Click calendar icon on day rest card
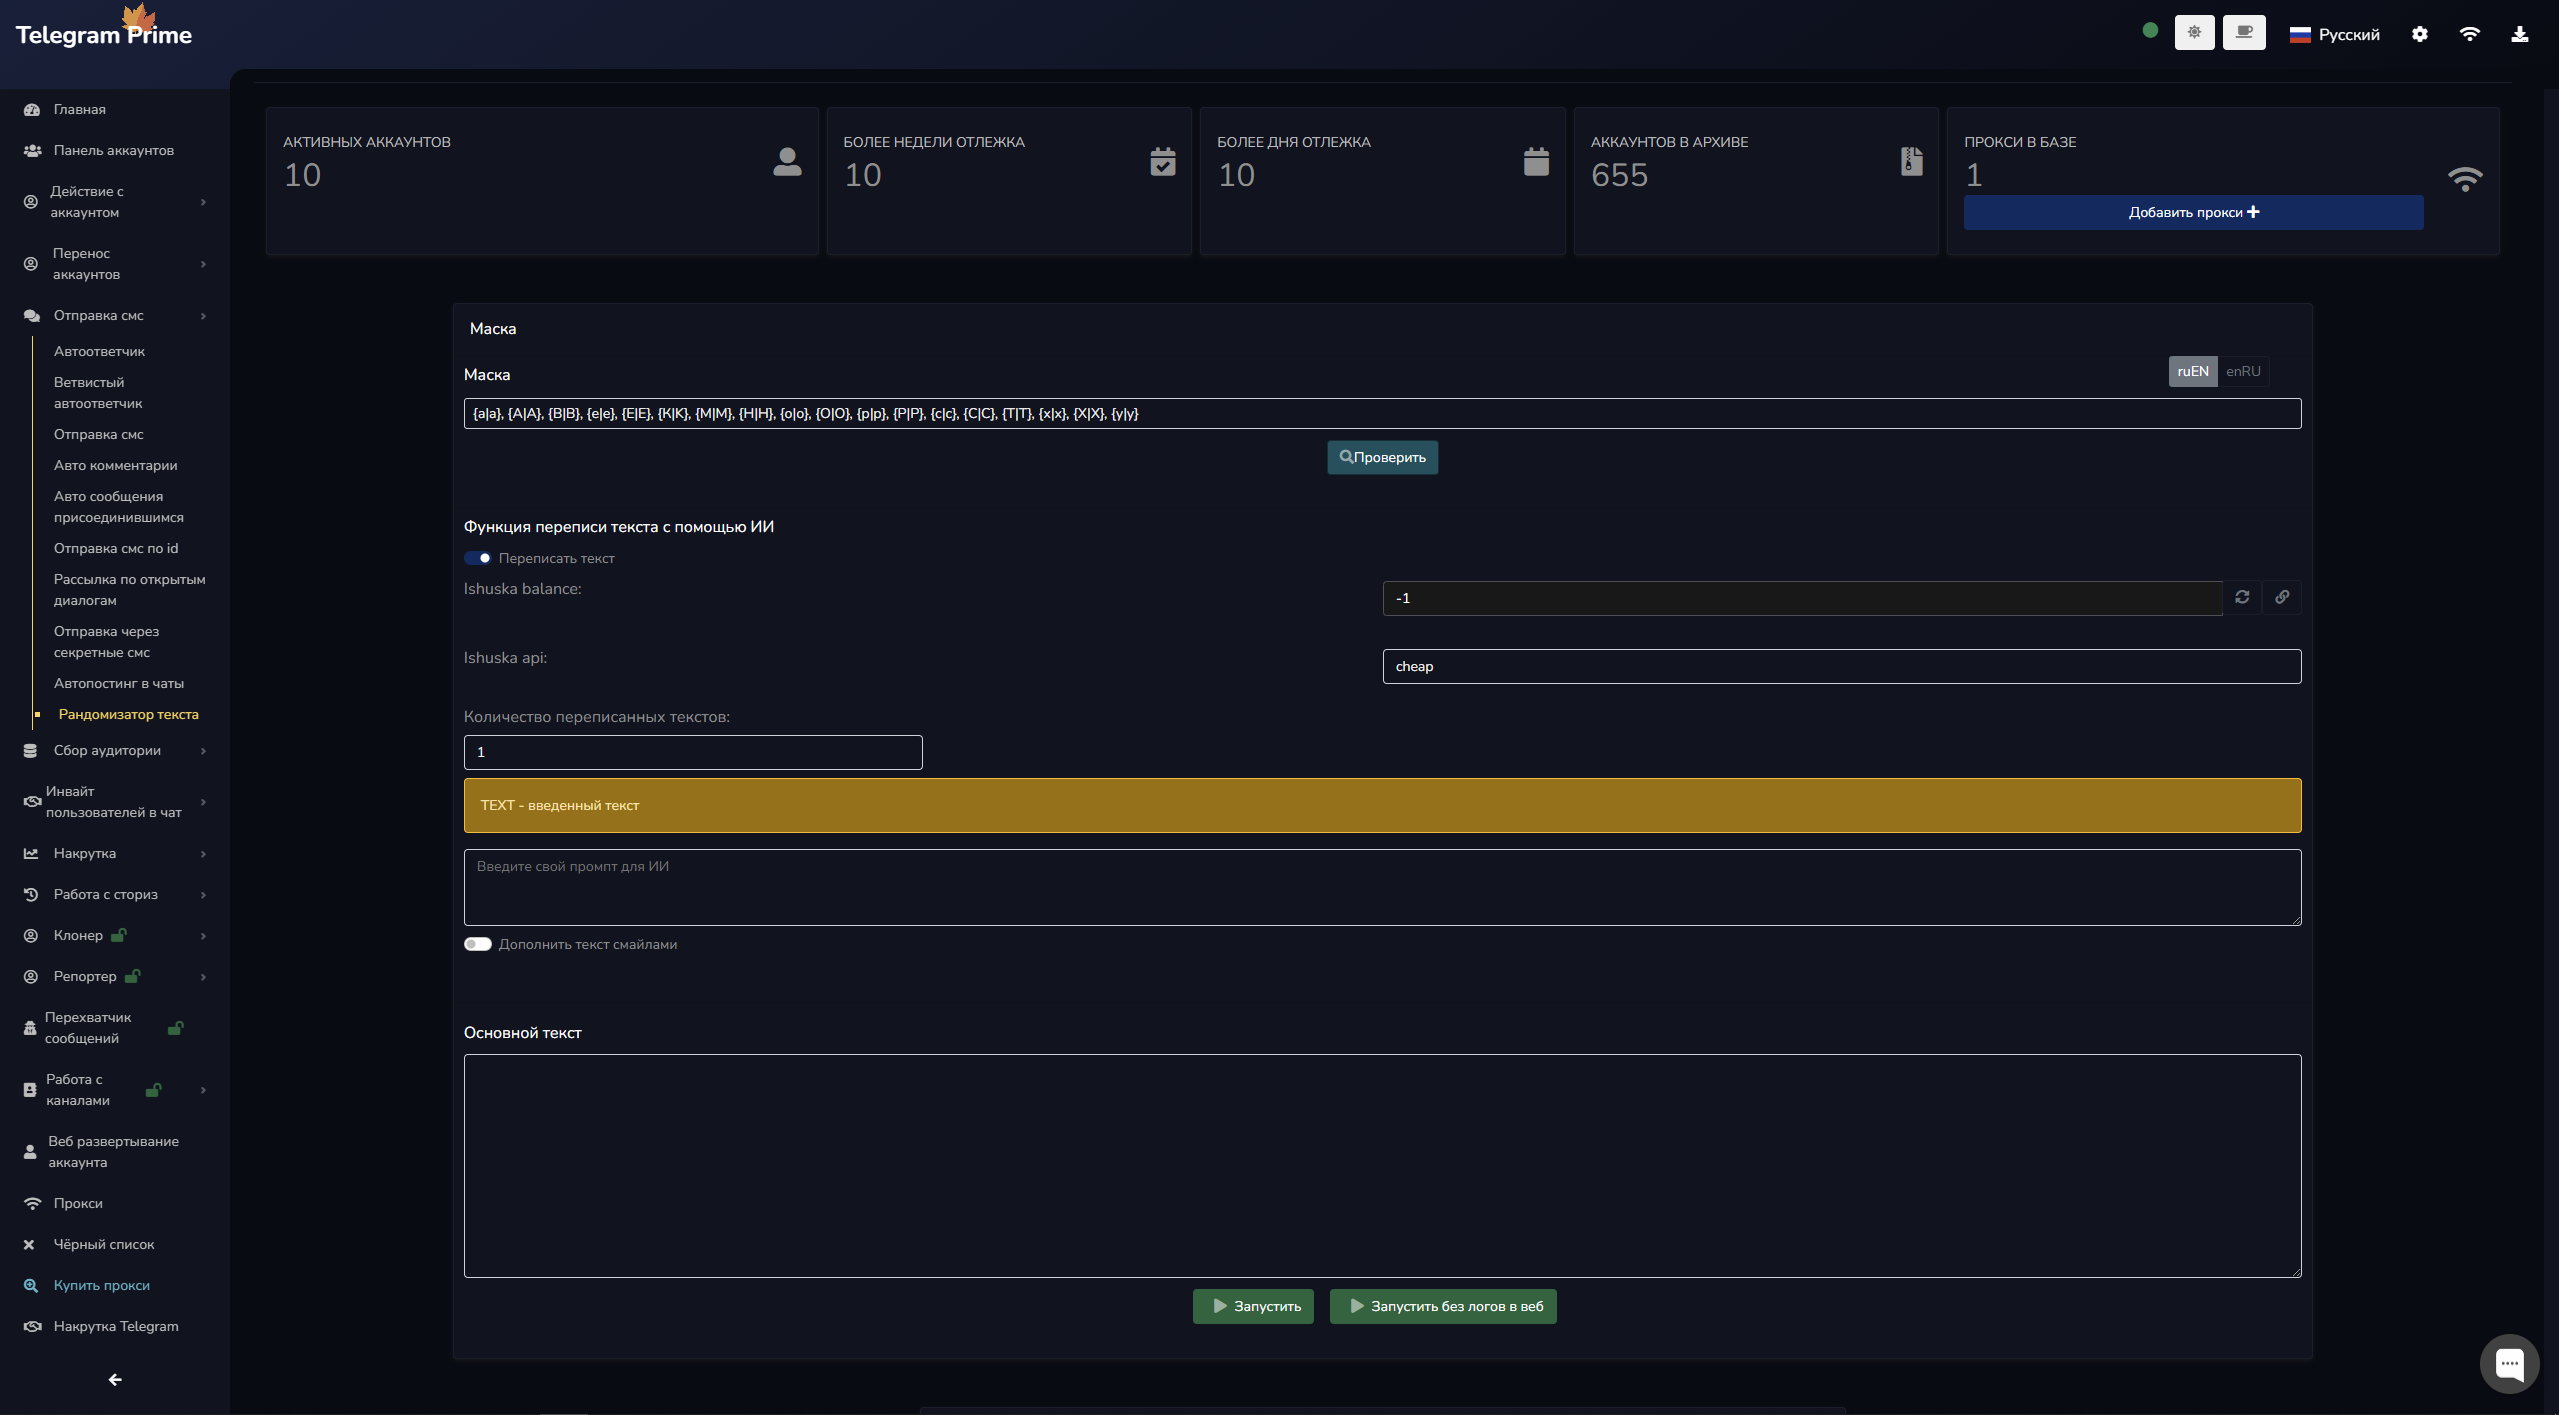The image size is (2559, 1415). coord(1536,161)
